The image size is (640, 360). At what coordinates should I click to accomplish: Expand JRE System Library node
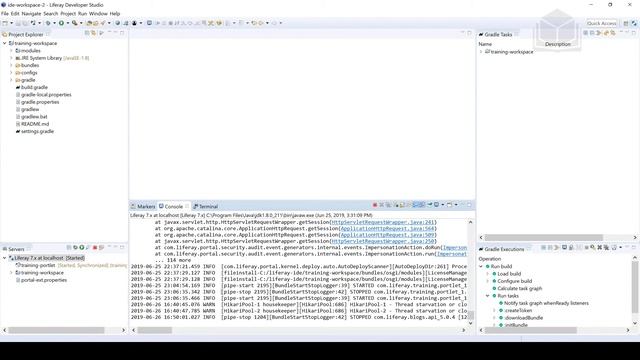pyautogui.click(x=11, y=58)
